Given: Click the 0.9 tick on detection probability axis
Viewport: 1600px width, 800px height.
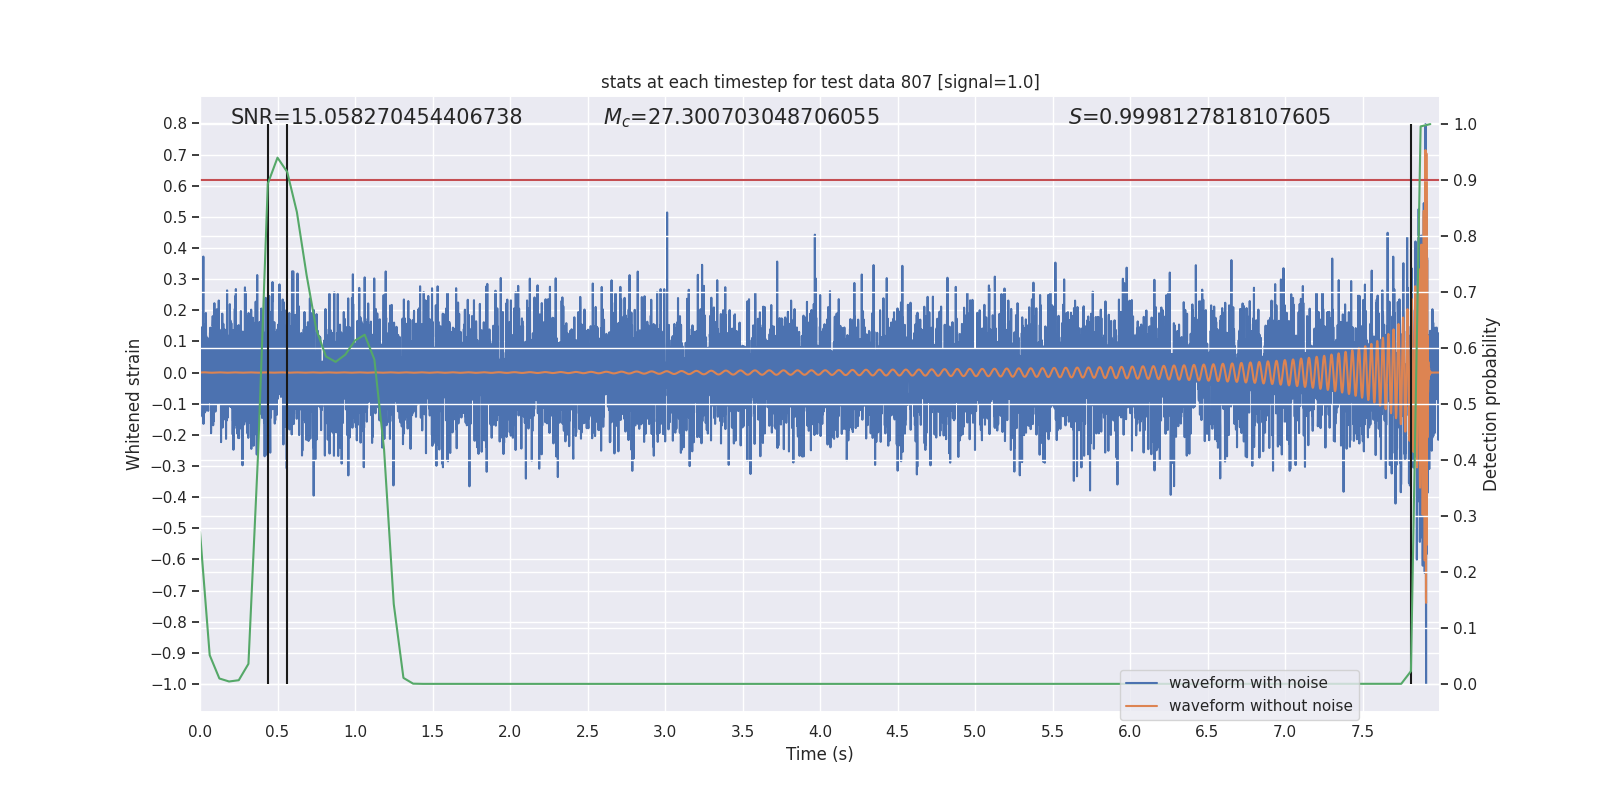Looking at the screenshot, I should (x=1465, y=180).
